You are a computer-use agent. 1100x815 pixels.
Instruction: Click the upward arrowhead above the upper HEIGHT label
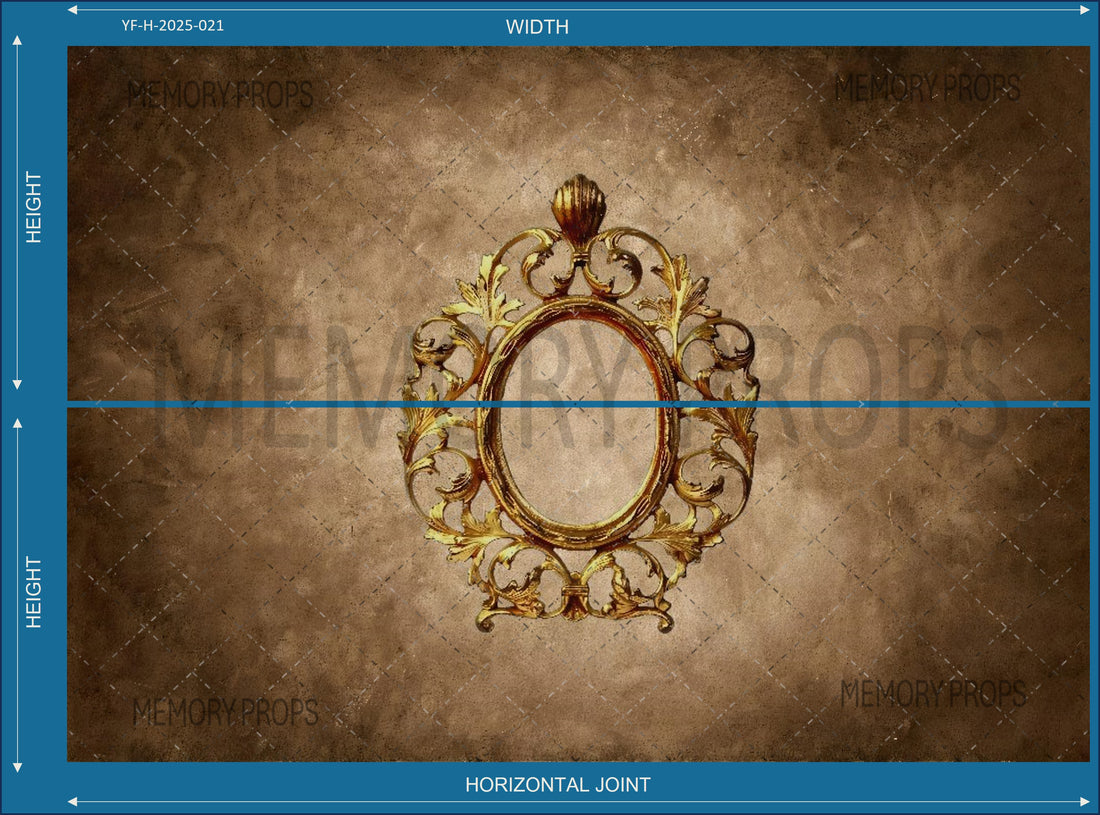[x=17, y=40]
